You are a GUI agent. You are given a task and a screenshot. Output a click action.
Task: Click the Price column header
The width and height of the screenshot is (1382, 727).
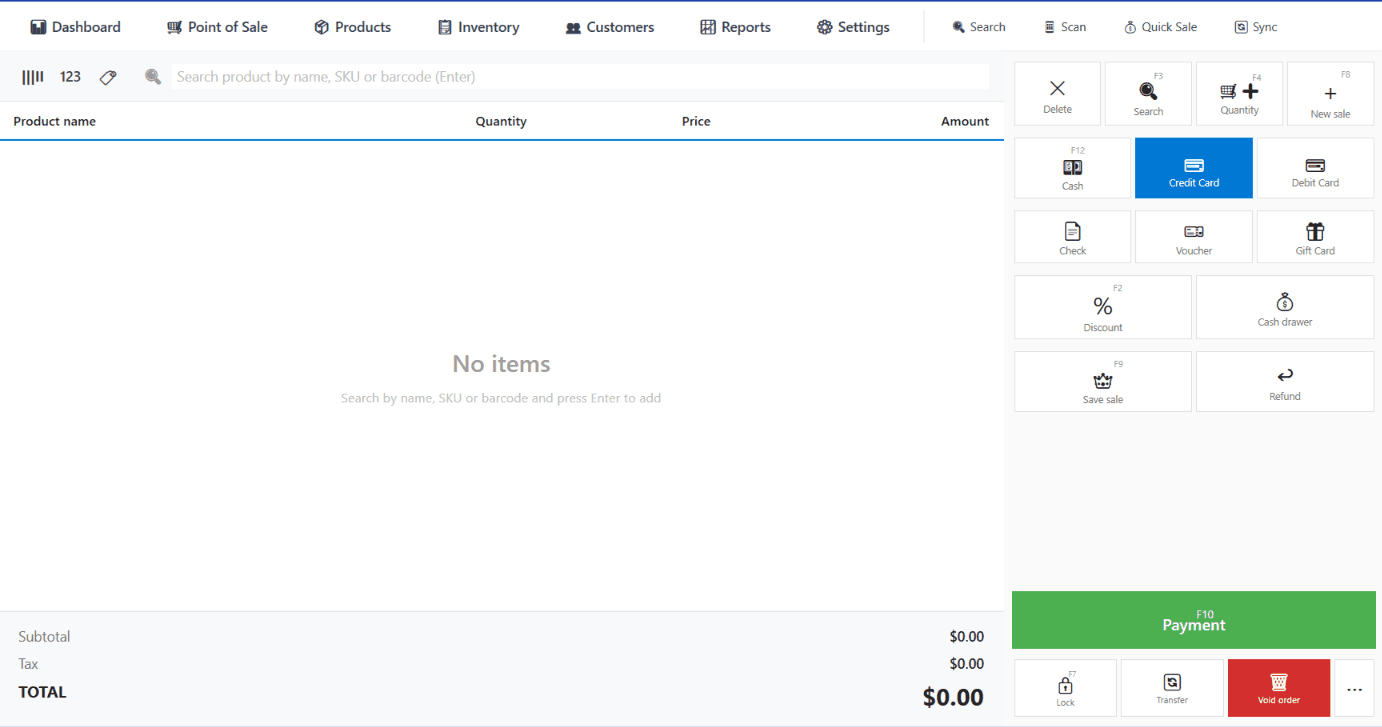(696, 121)
